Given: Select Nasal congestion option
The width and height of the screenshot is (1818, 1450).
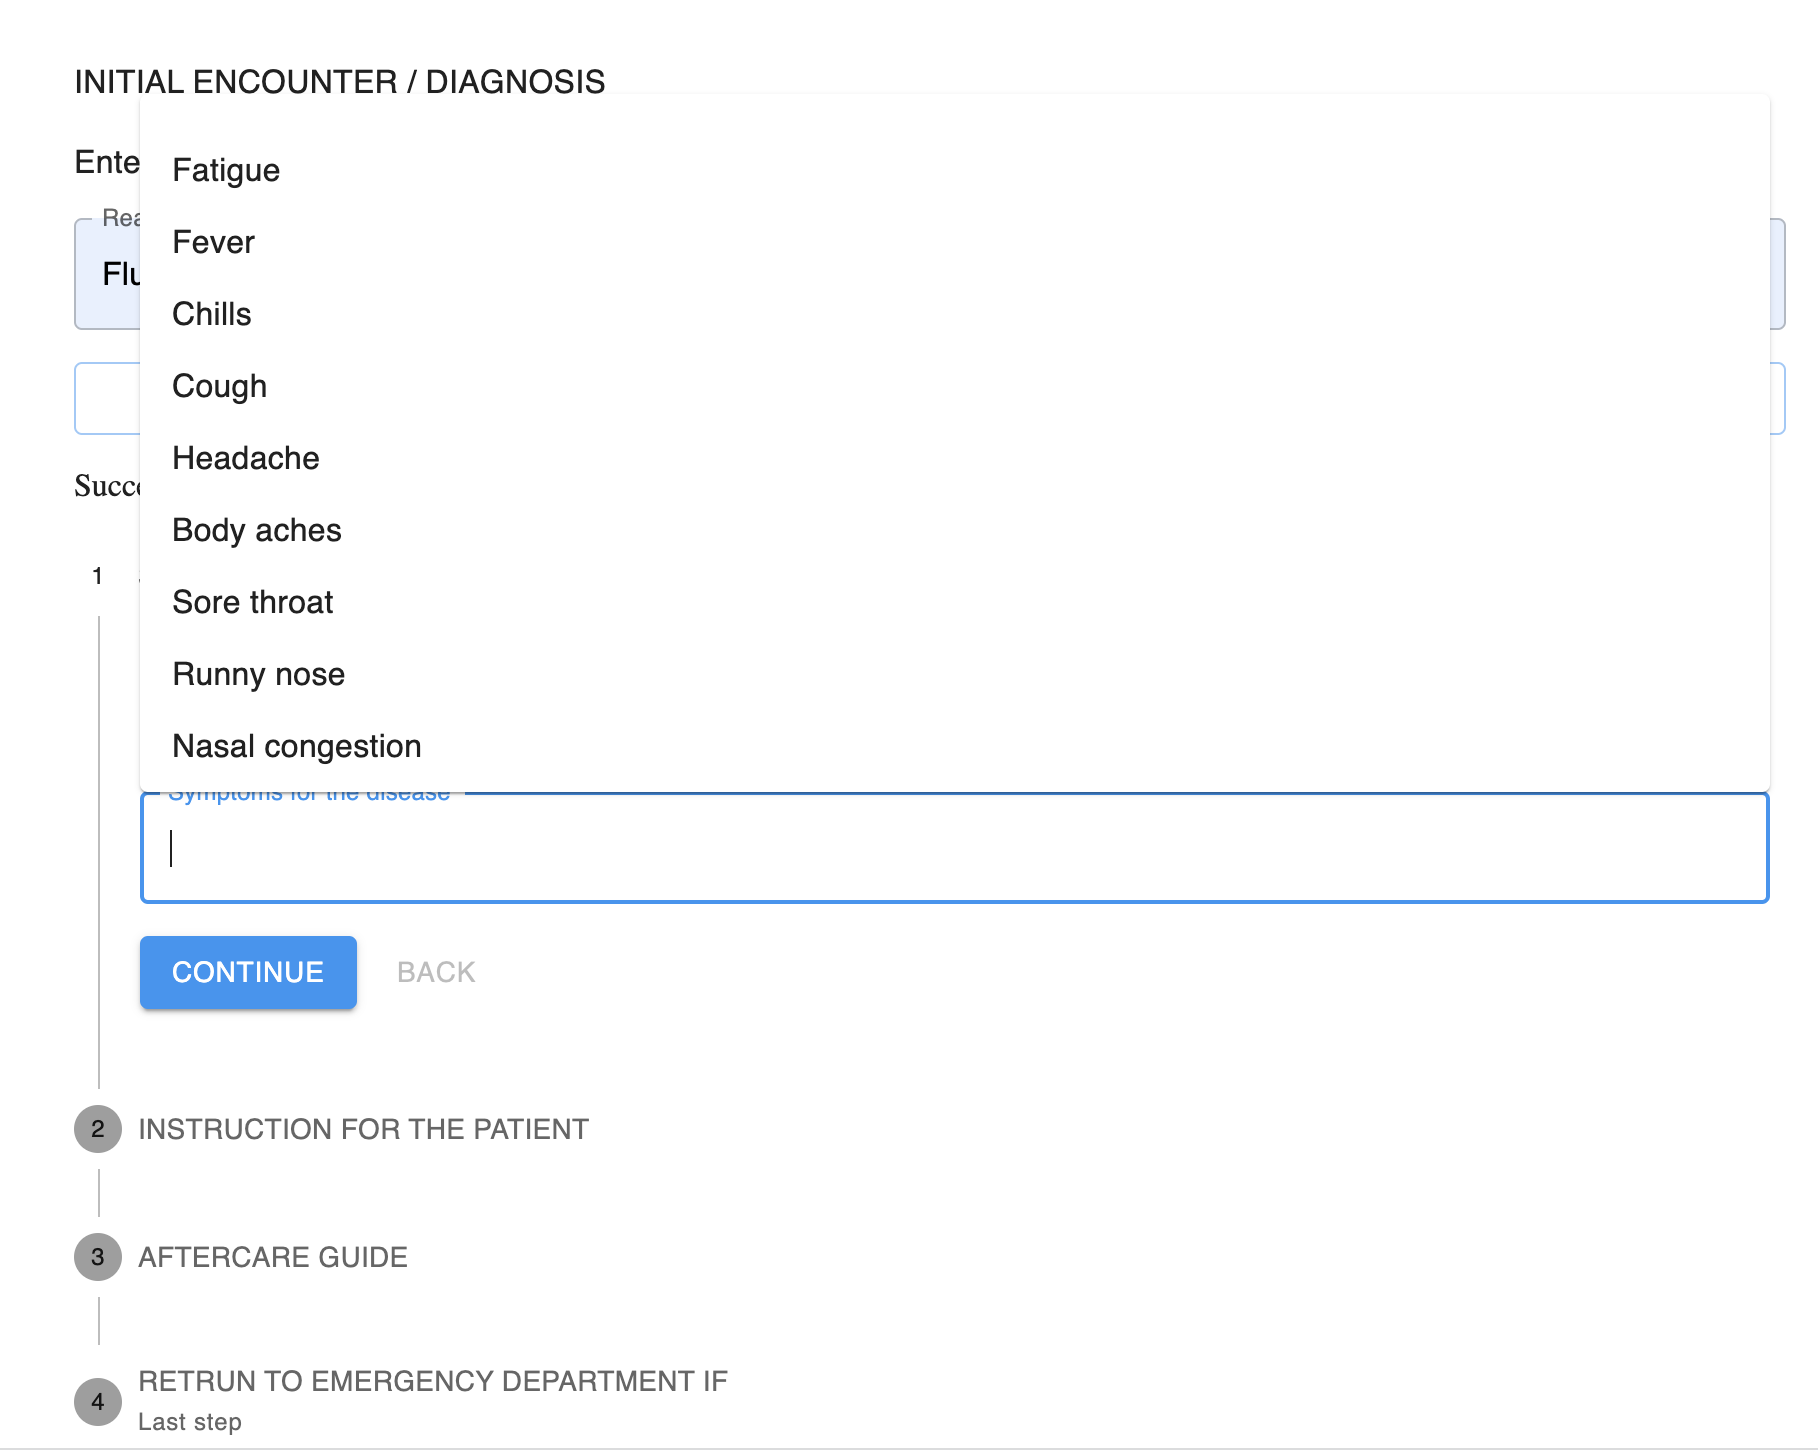Looking at the screenshot, I should 955,746.
